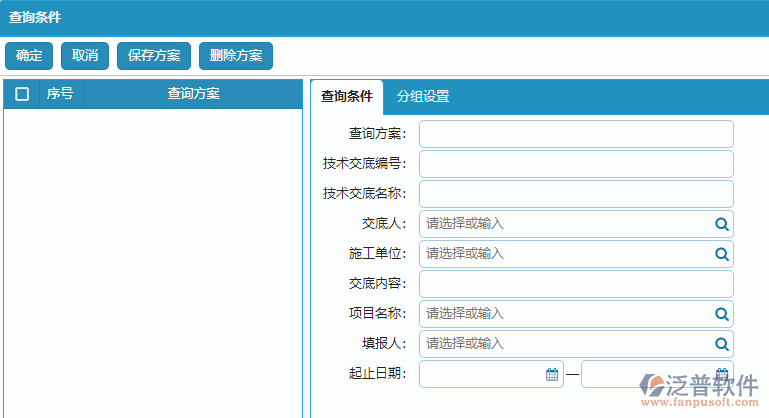Focus the 查询方案 input field
The width and height of the screenshot is (769, 418).
(576, 134)
